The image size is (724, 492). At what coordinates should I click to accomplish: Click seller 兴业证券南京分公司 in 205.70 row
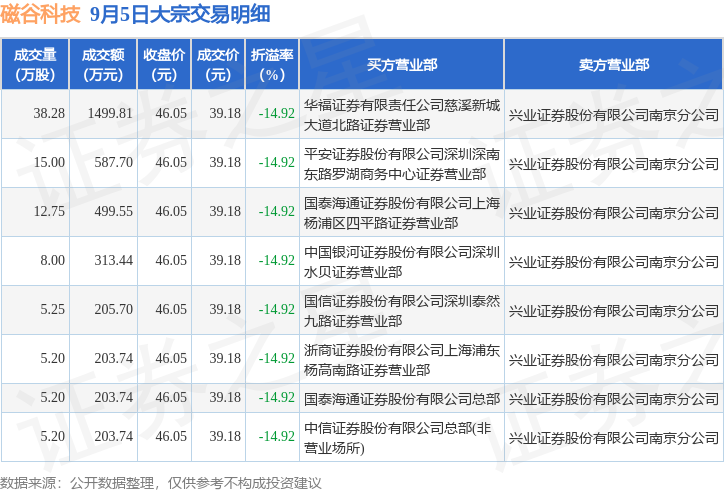(x=614, y=311)
